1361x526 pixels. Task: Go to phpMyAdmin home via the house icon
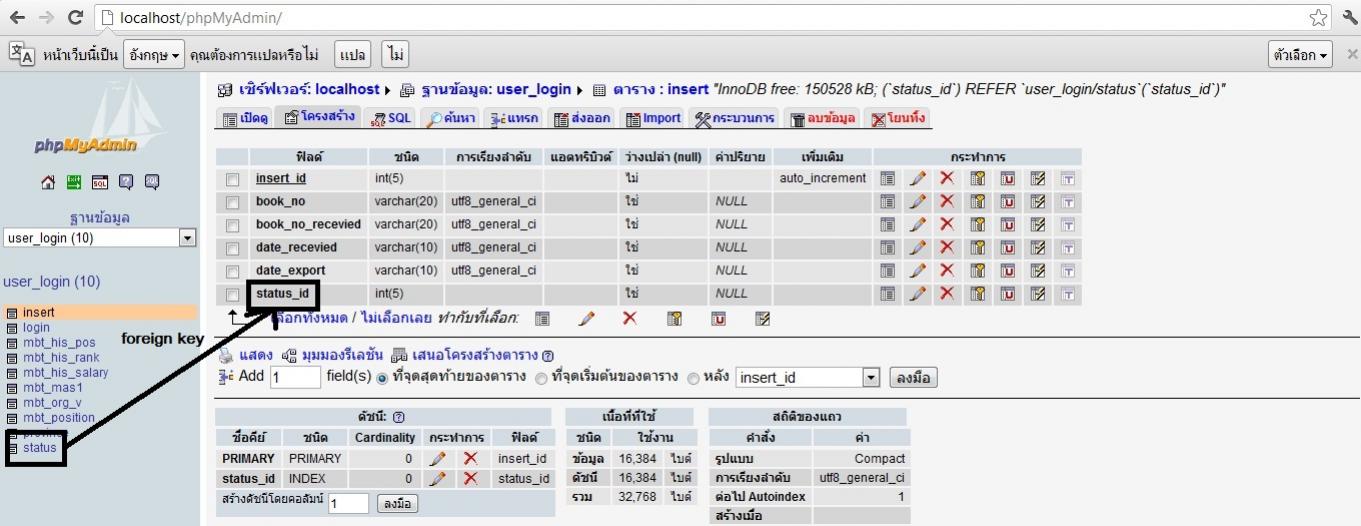point(48,183)
